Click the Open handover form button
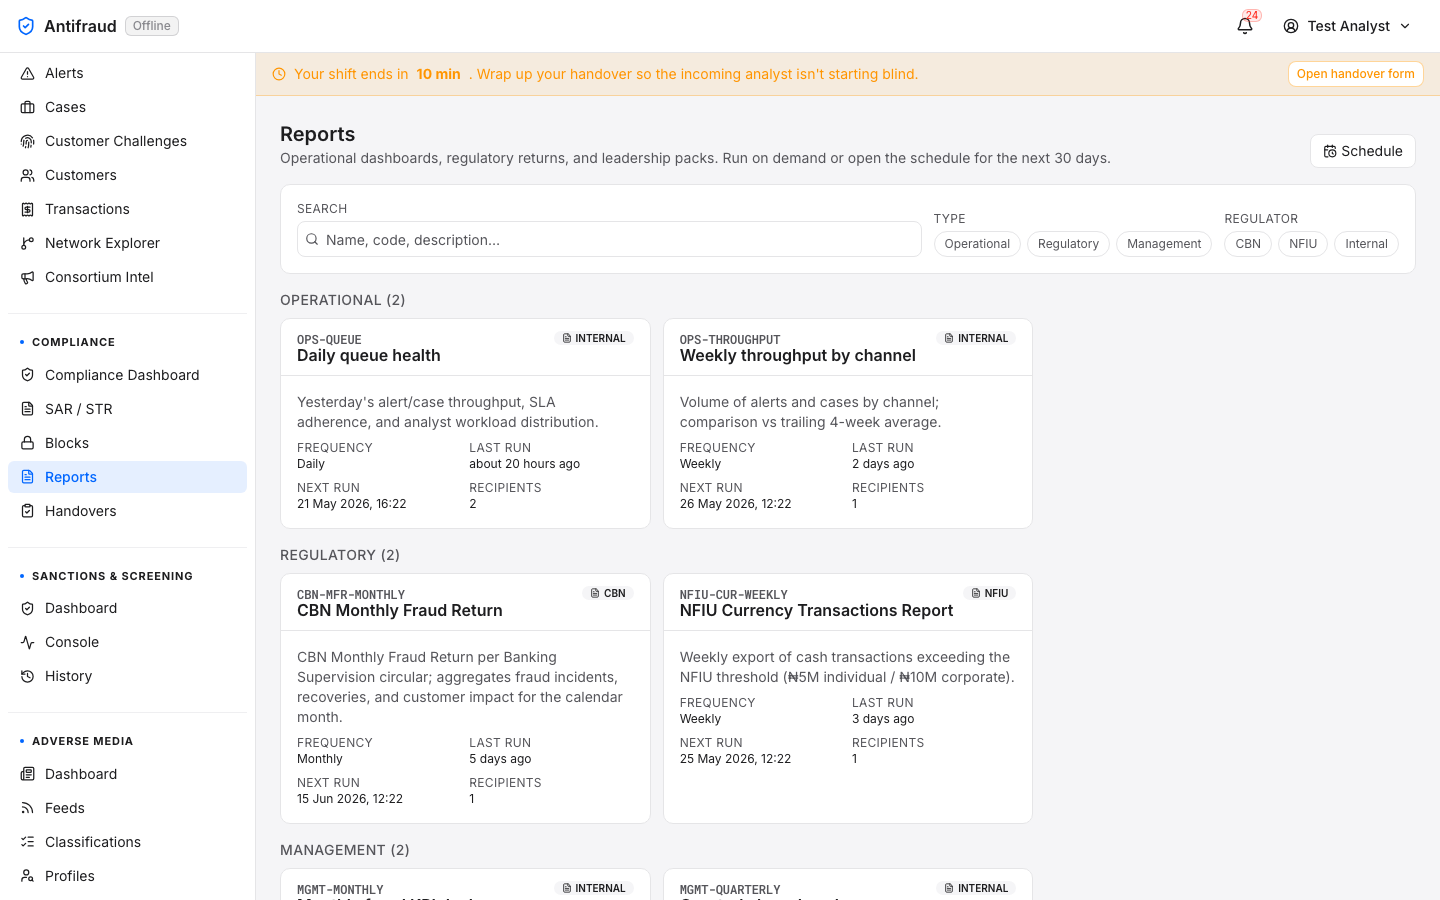 point(1355,74)
